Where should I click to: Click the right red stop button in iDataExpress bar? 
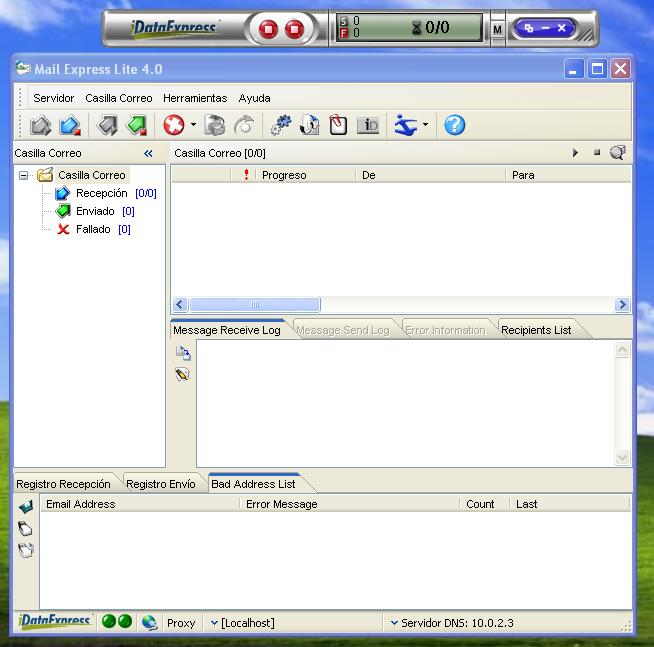[x=295, y=29]
